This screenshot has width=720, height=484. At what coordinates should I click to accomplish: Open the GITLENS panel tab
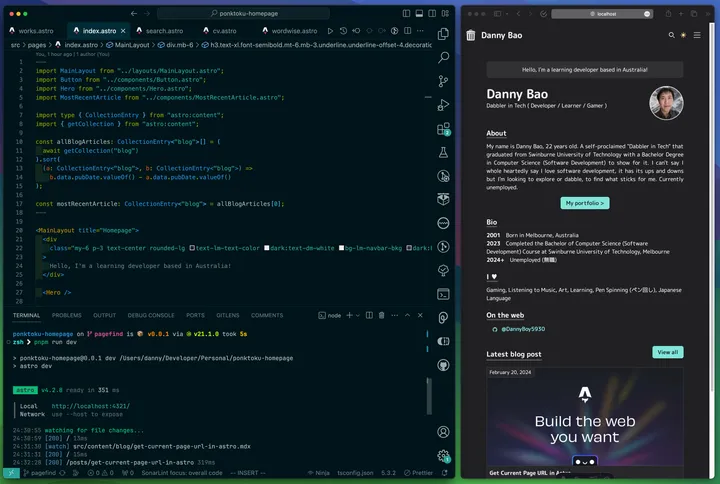click(x=228, y=315)
